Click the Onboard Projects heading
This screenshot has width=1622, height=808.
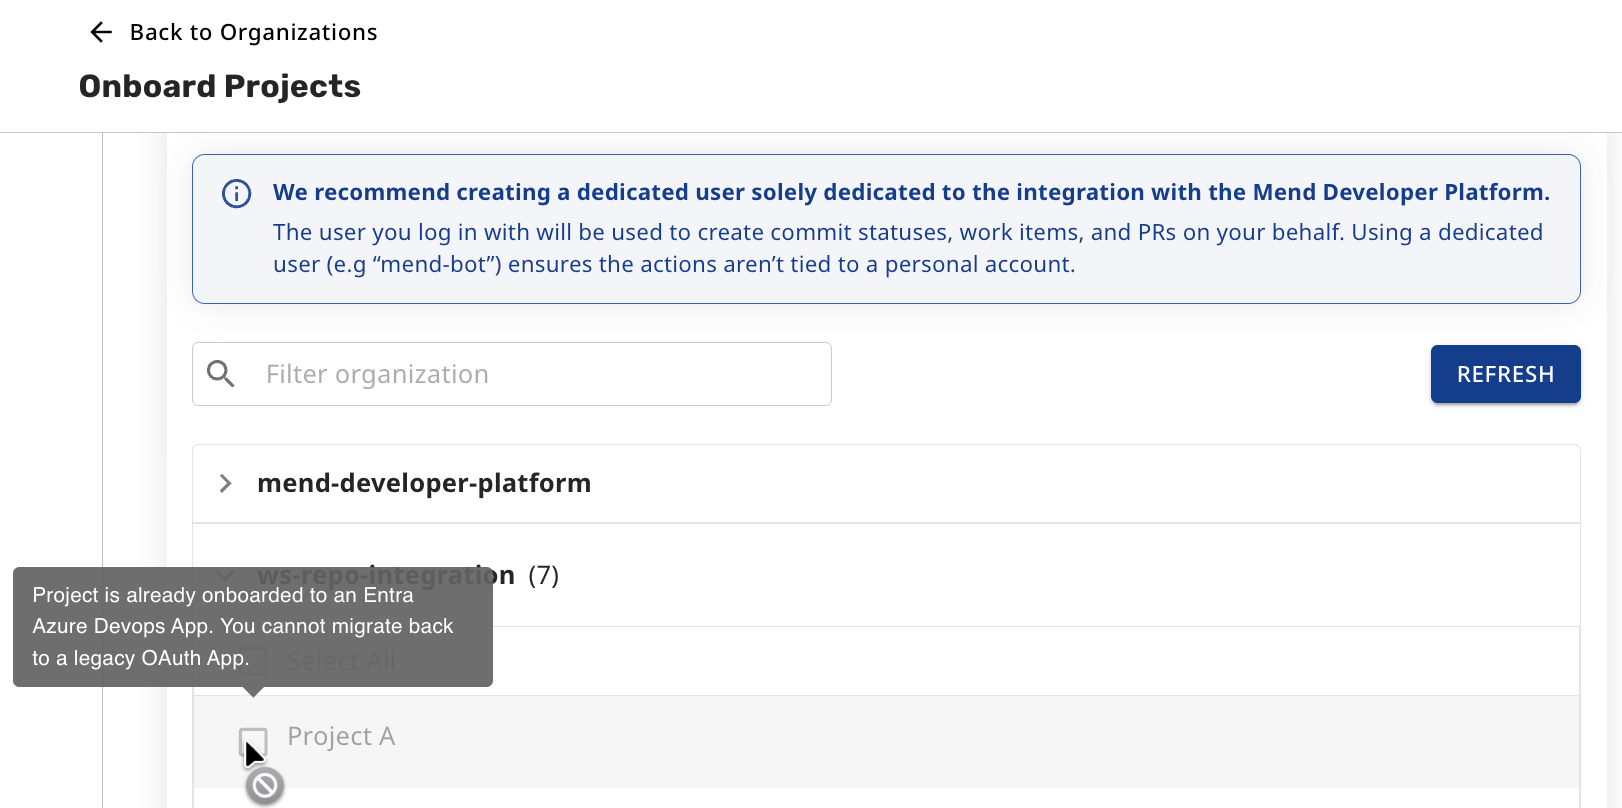[x=220, y=86]
